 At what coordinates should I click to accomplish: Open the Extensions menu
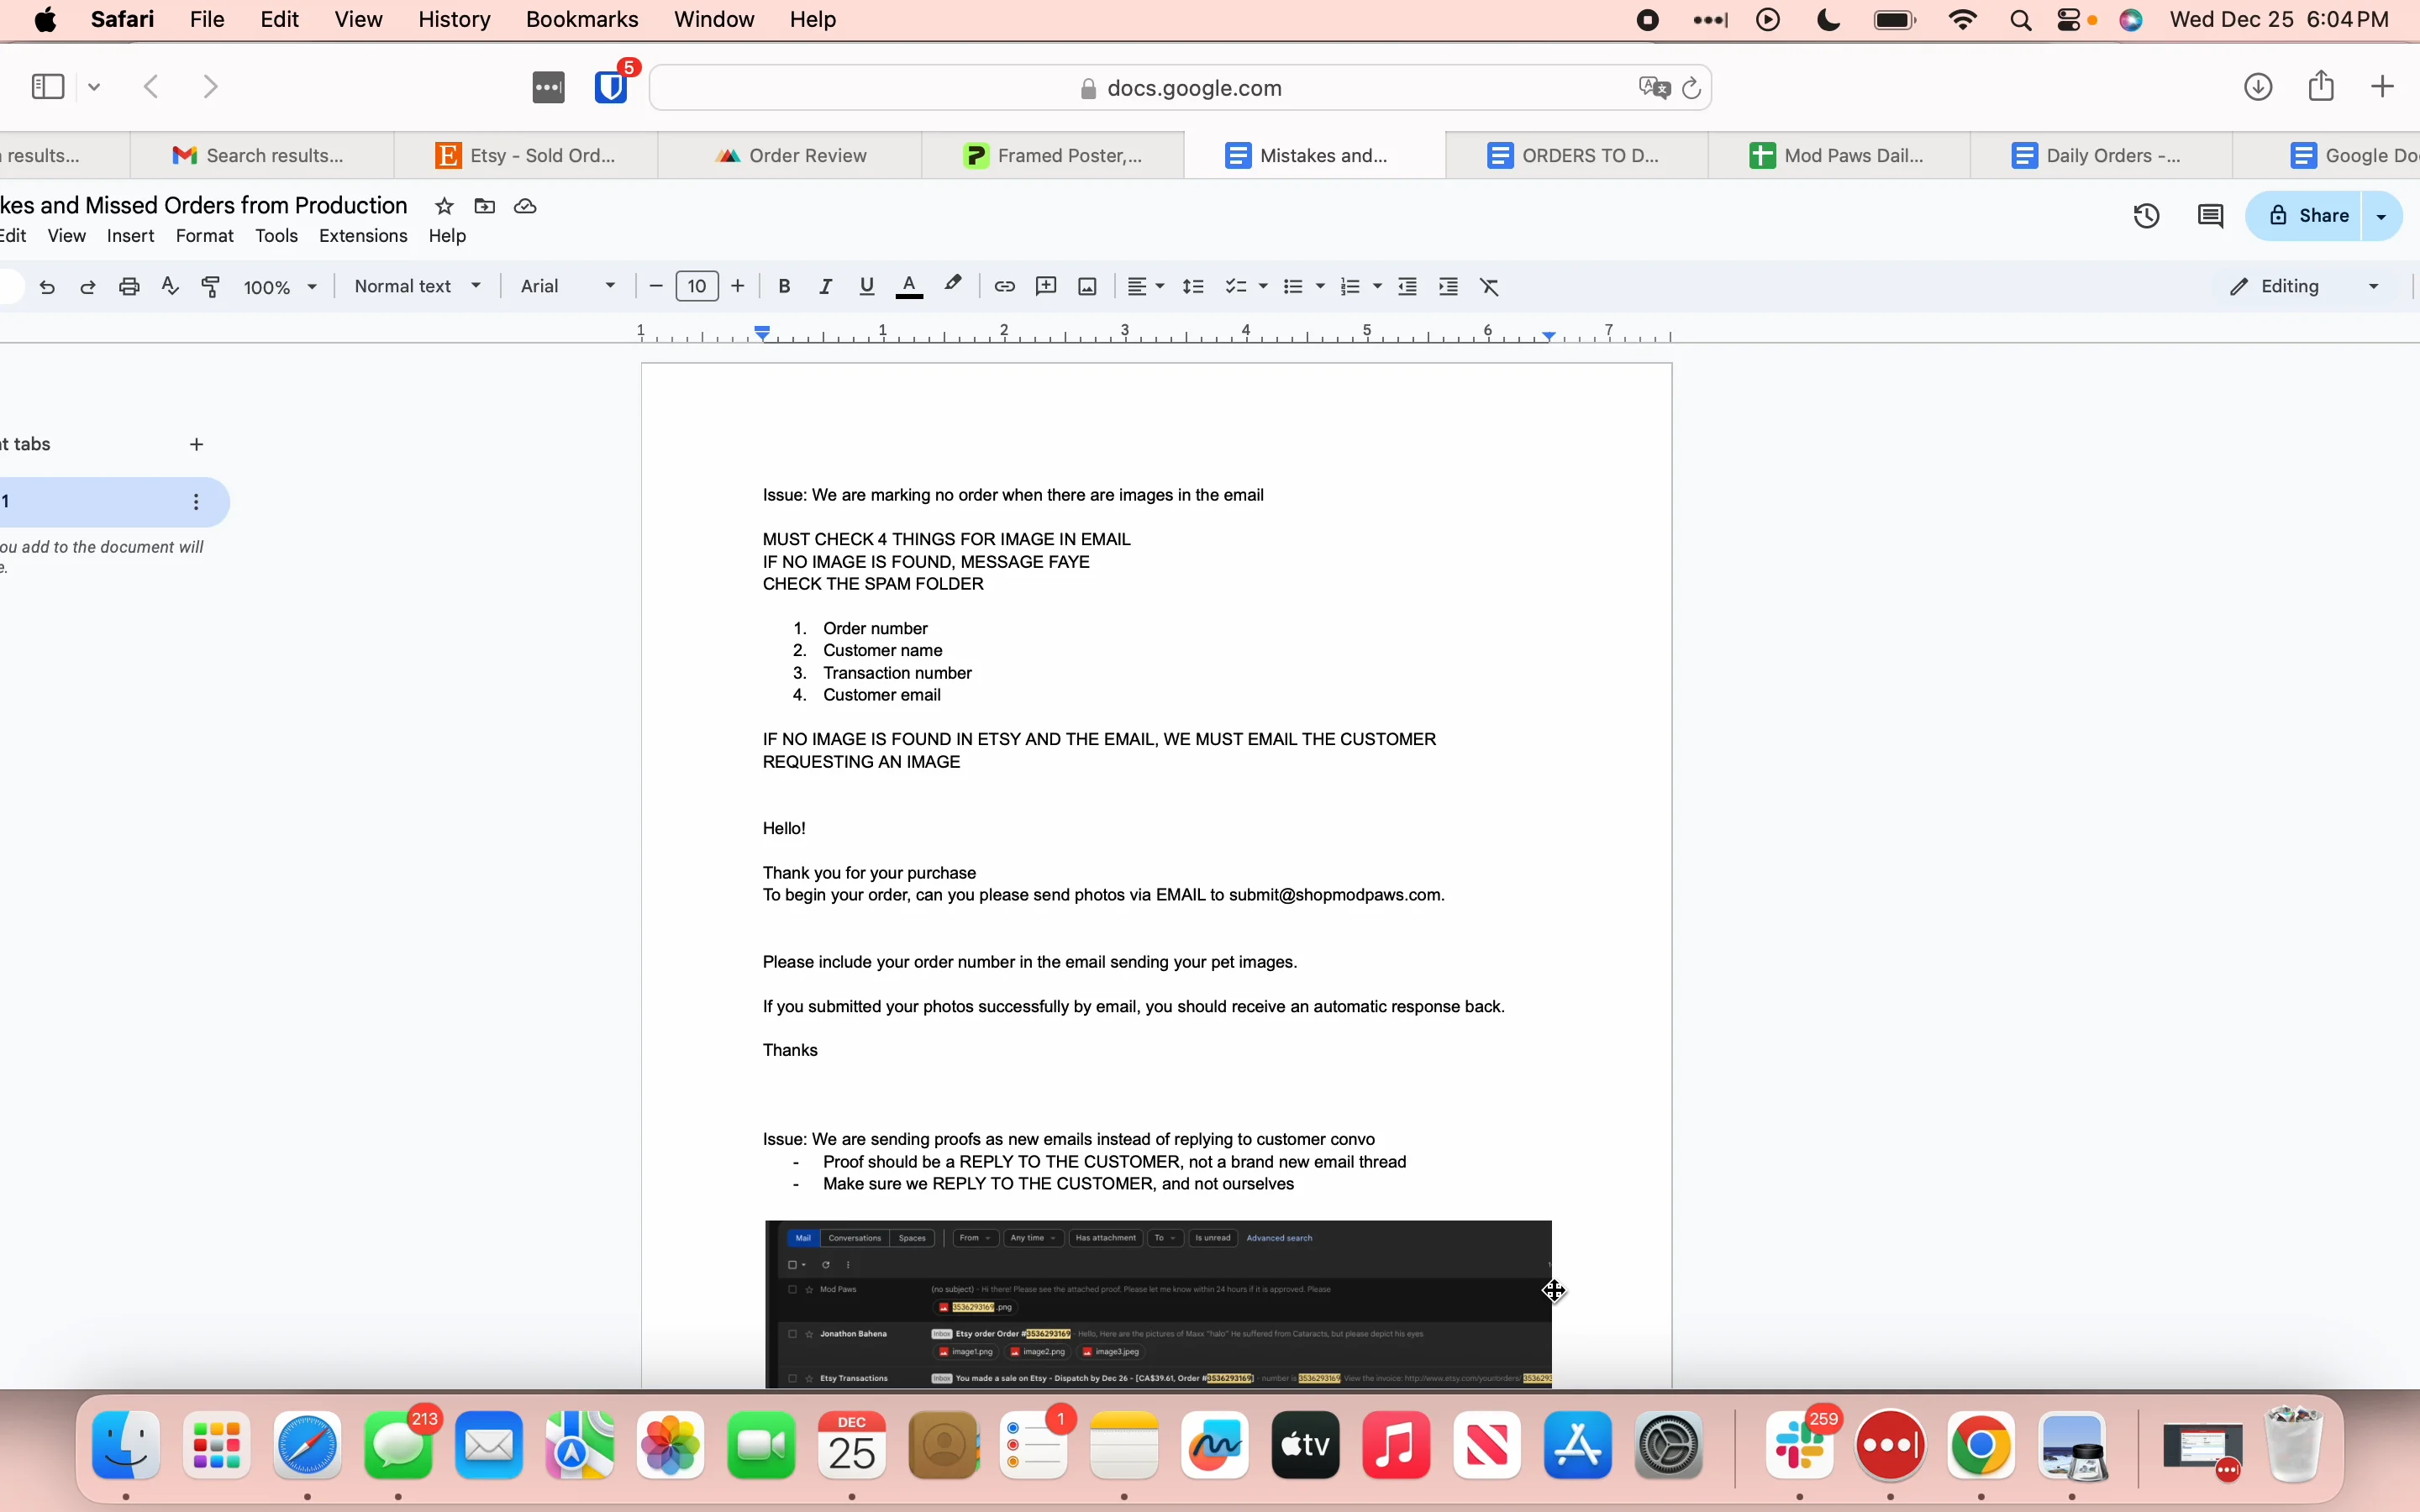(x=363, y=236)
